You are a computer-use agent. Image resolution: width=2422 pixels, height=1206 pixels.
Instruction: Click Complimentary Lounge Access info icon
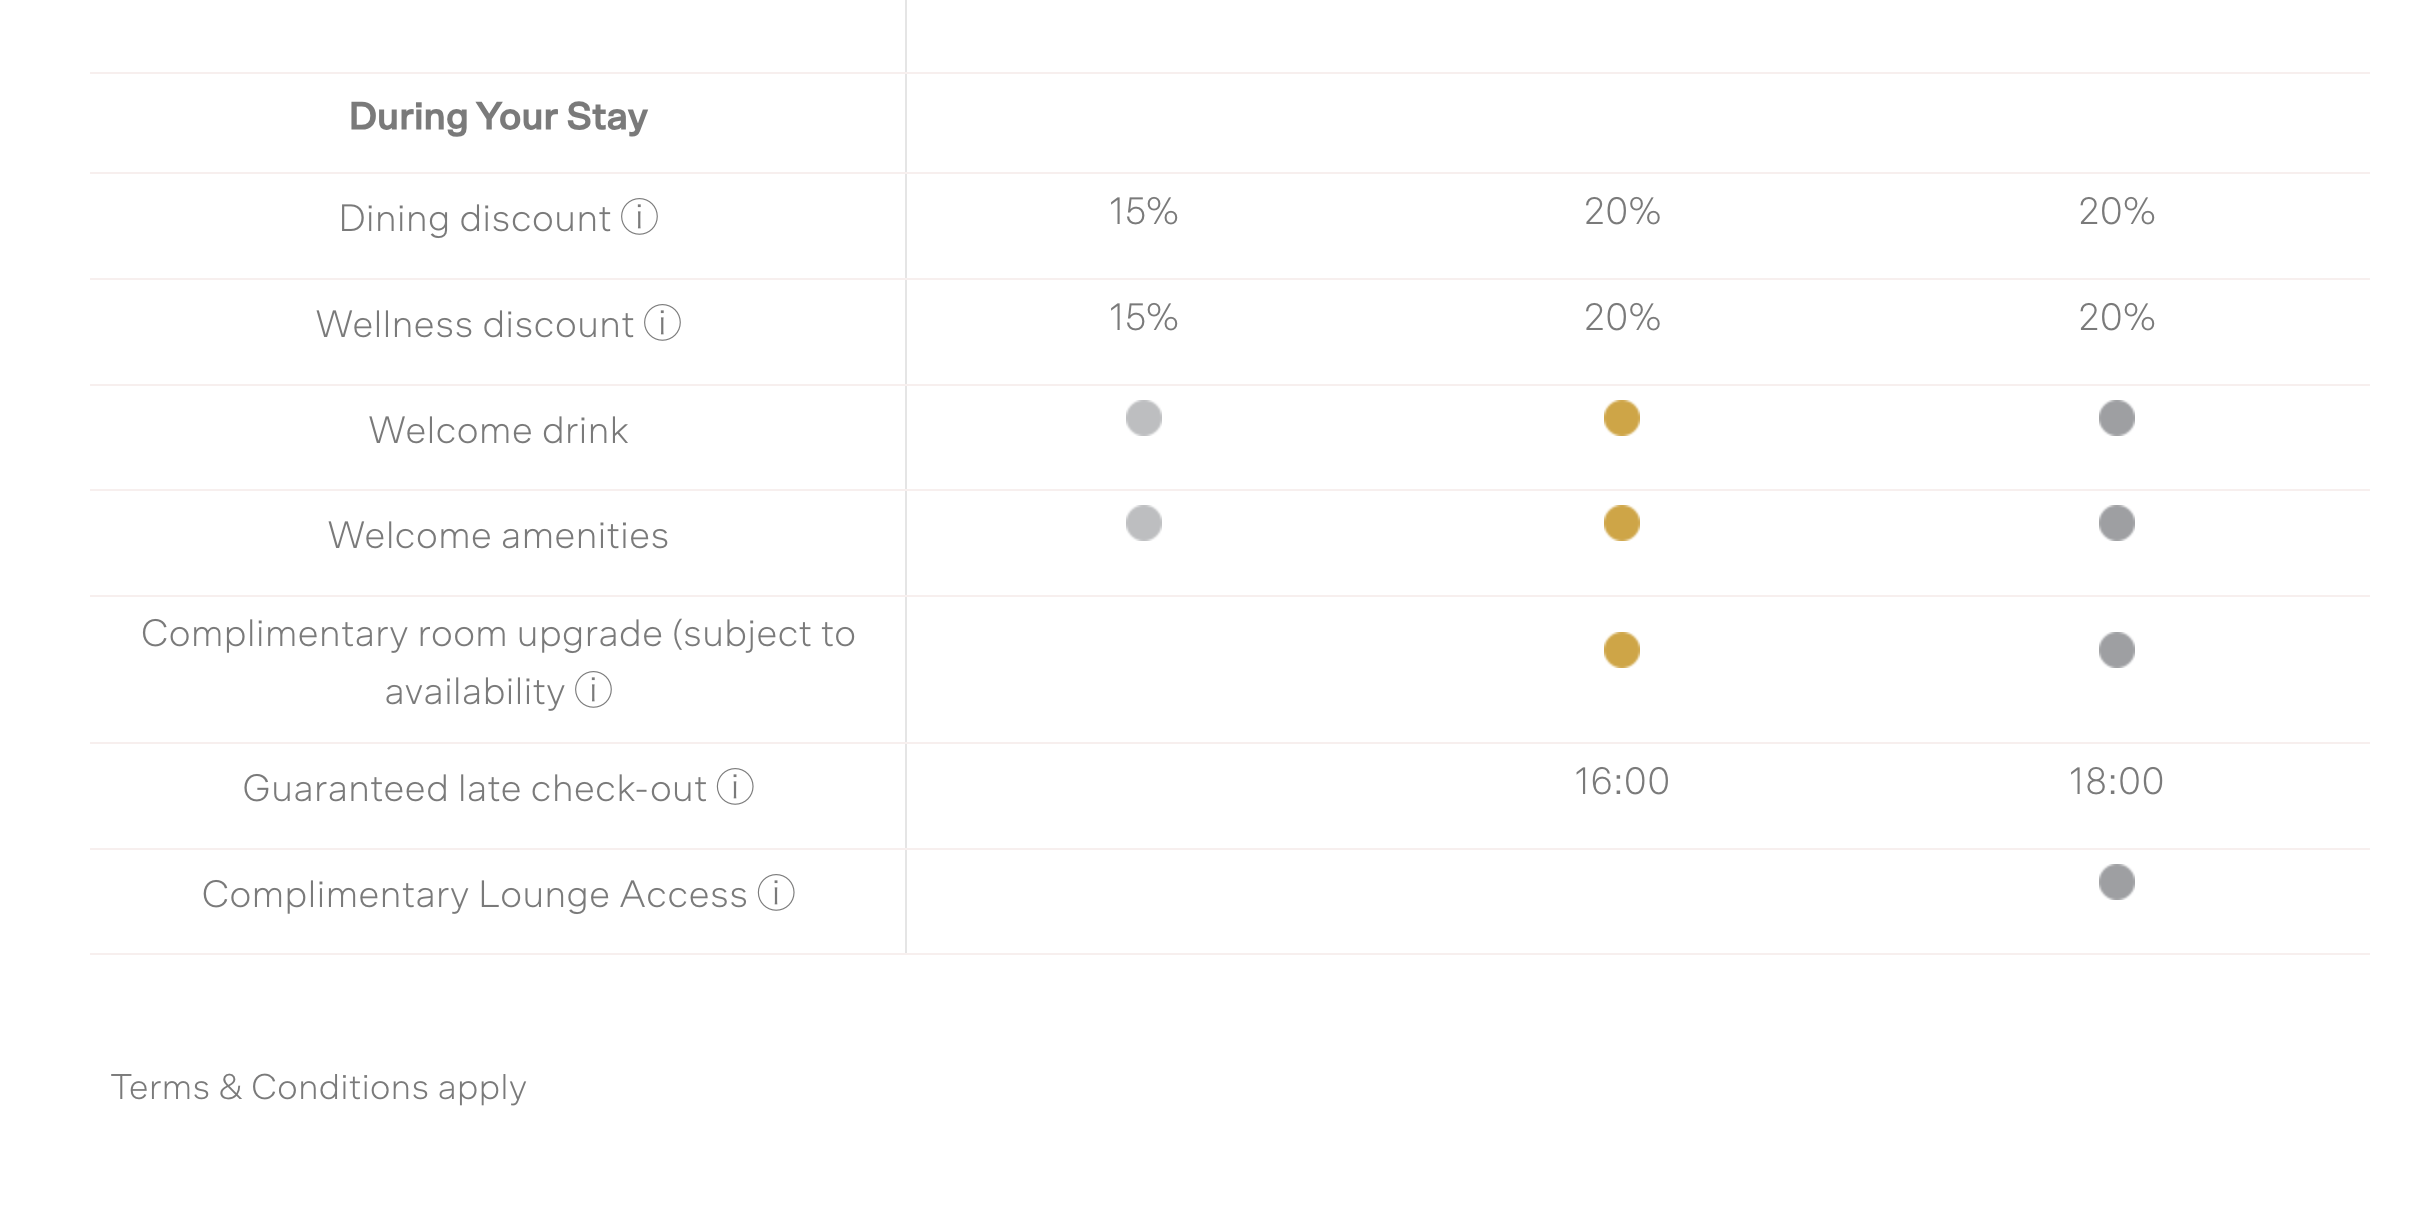(776, 892)
